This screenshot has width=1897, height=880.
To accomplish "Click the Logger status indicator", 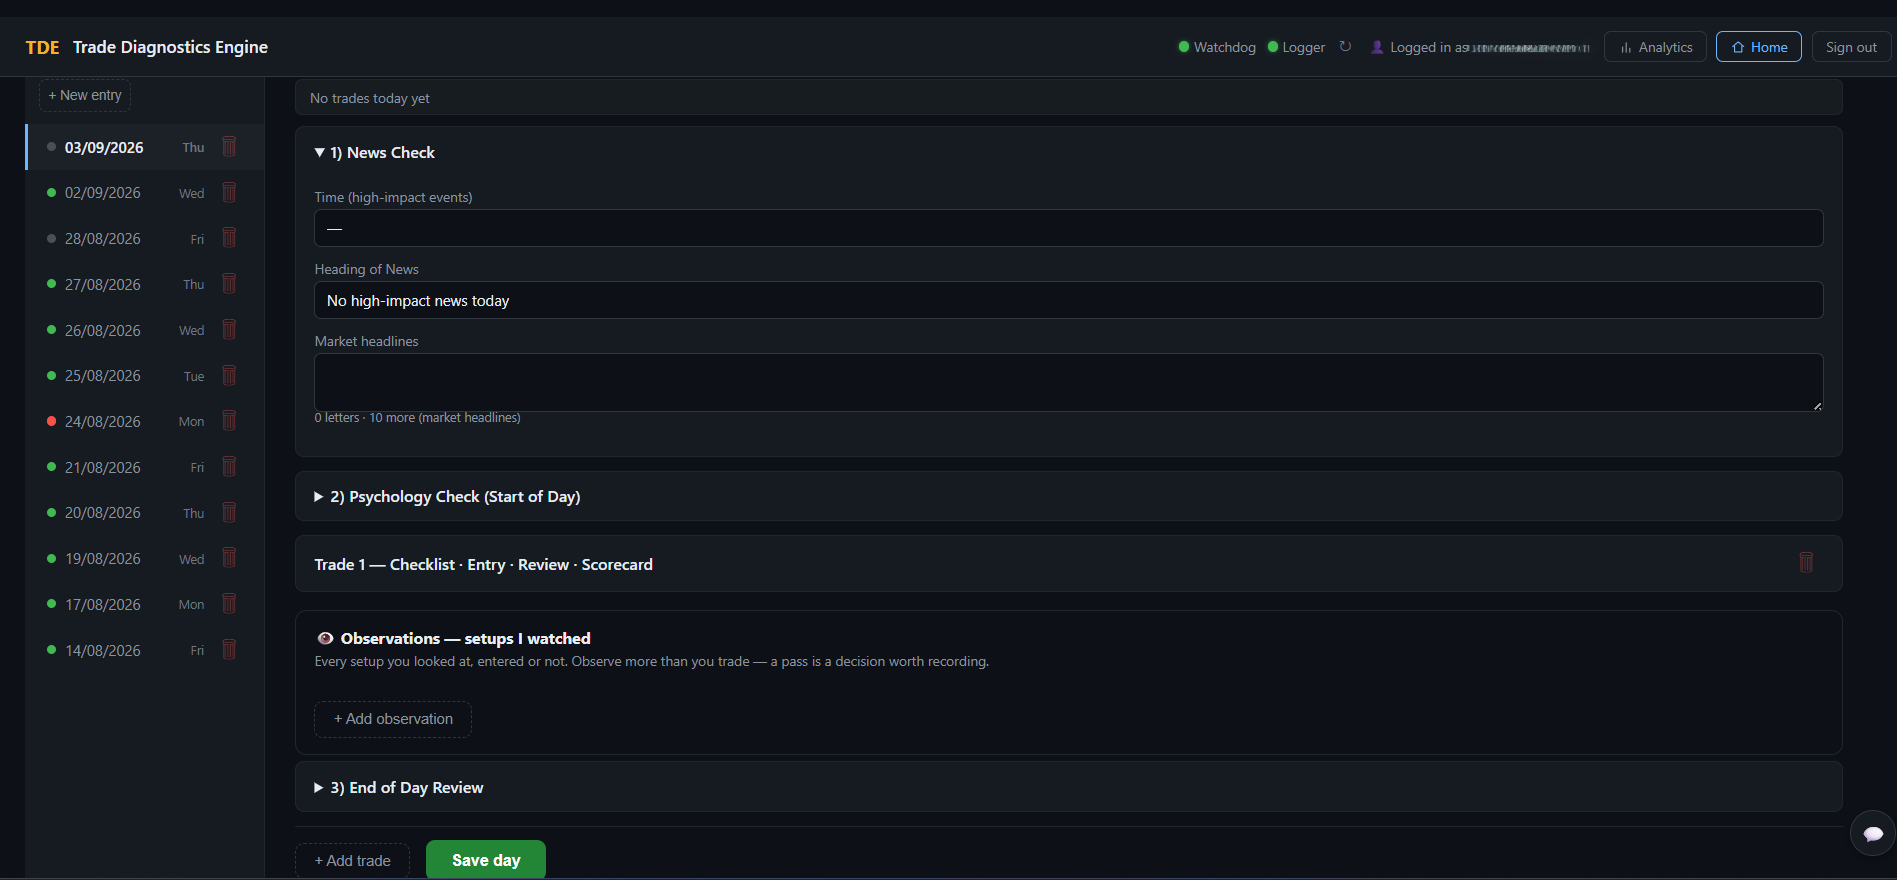I will tap(1296, 47).
